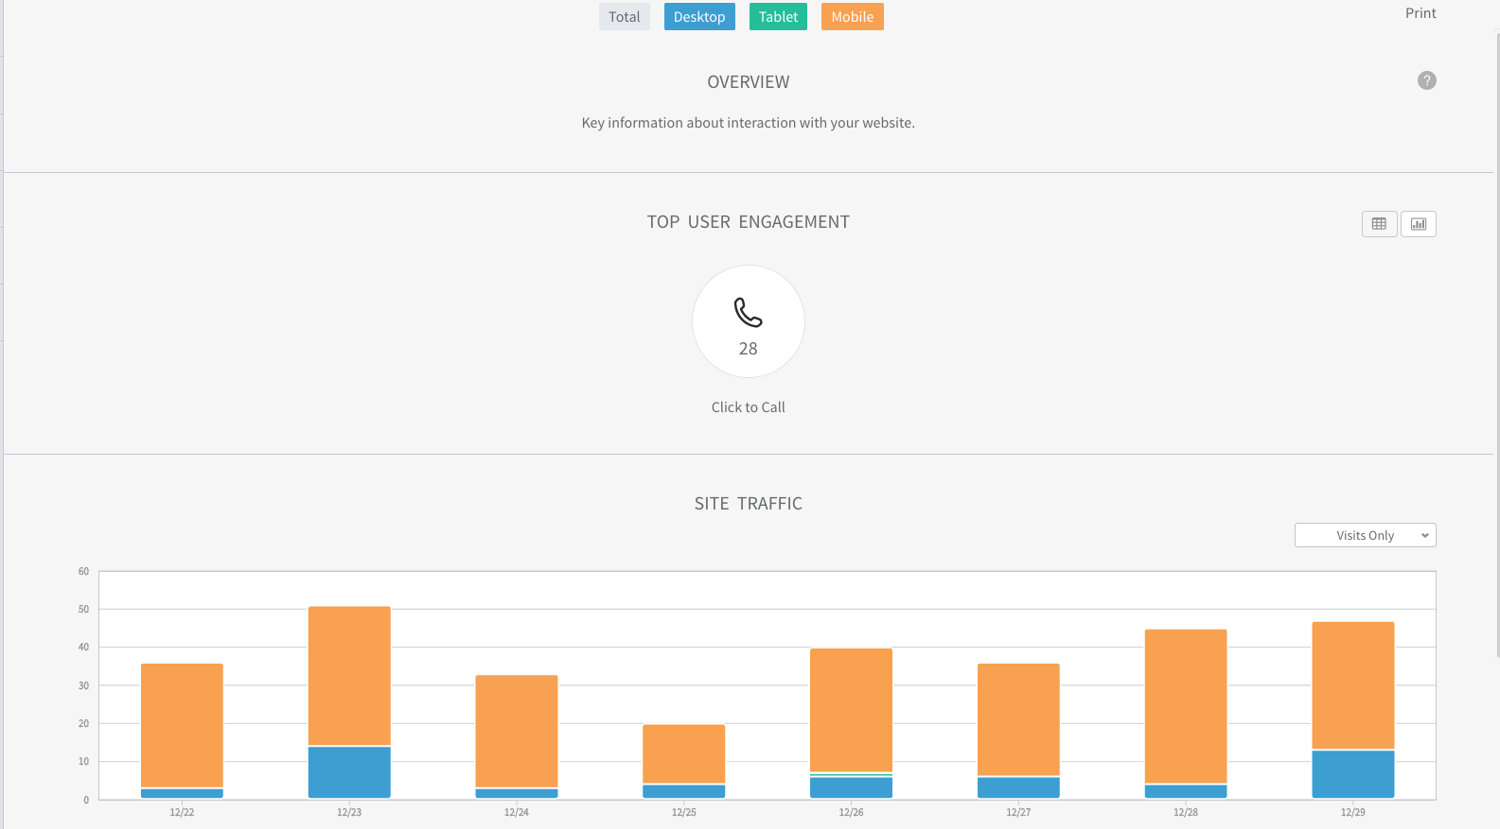The height and width of the screenshot is (829, 1500).
Task: Click the orange mobile bar for 12/28
Action: [1185, 705]
